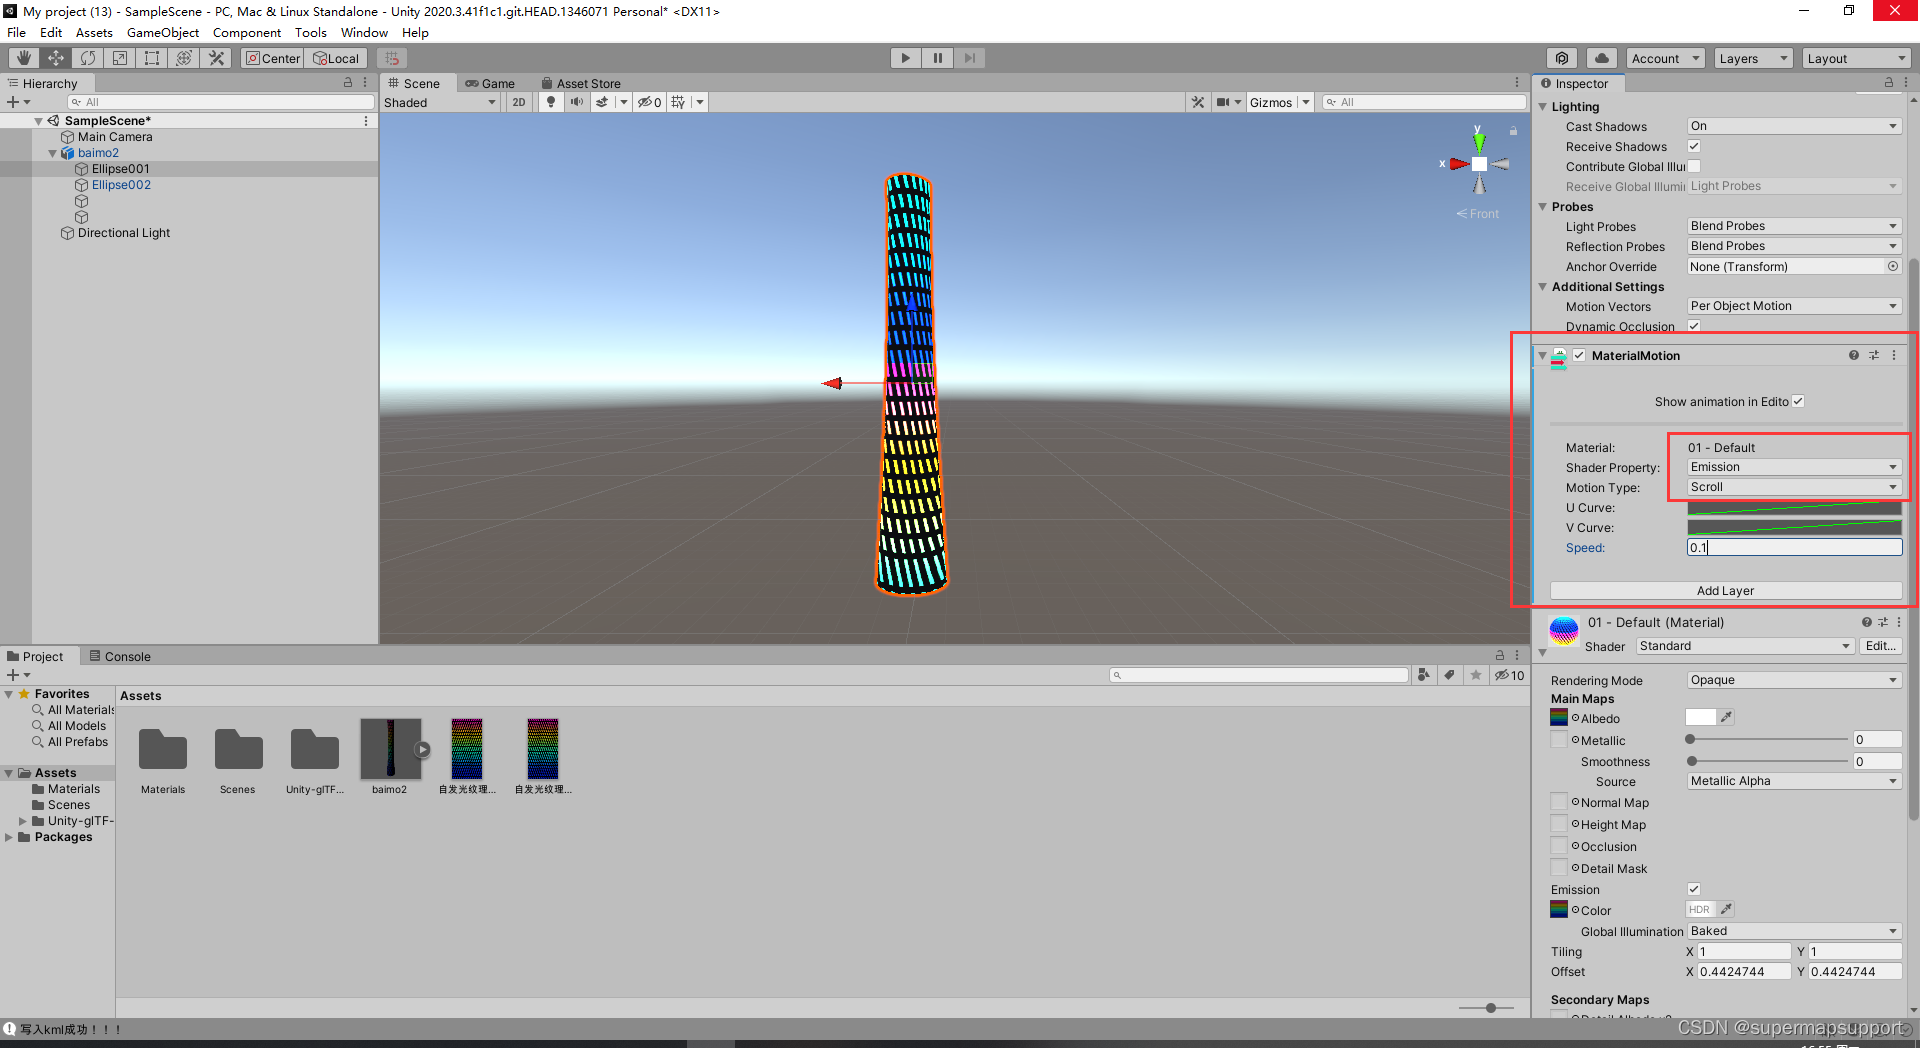This screenshot has width=1920, height=1048.
Task: Select the Hand tool in toolbar
Action: click(x=24, y=58)
